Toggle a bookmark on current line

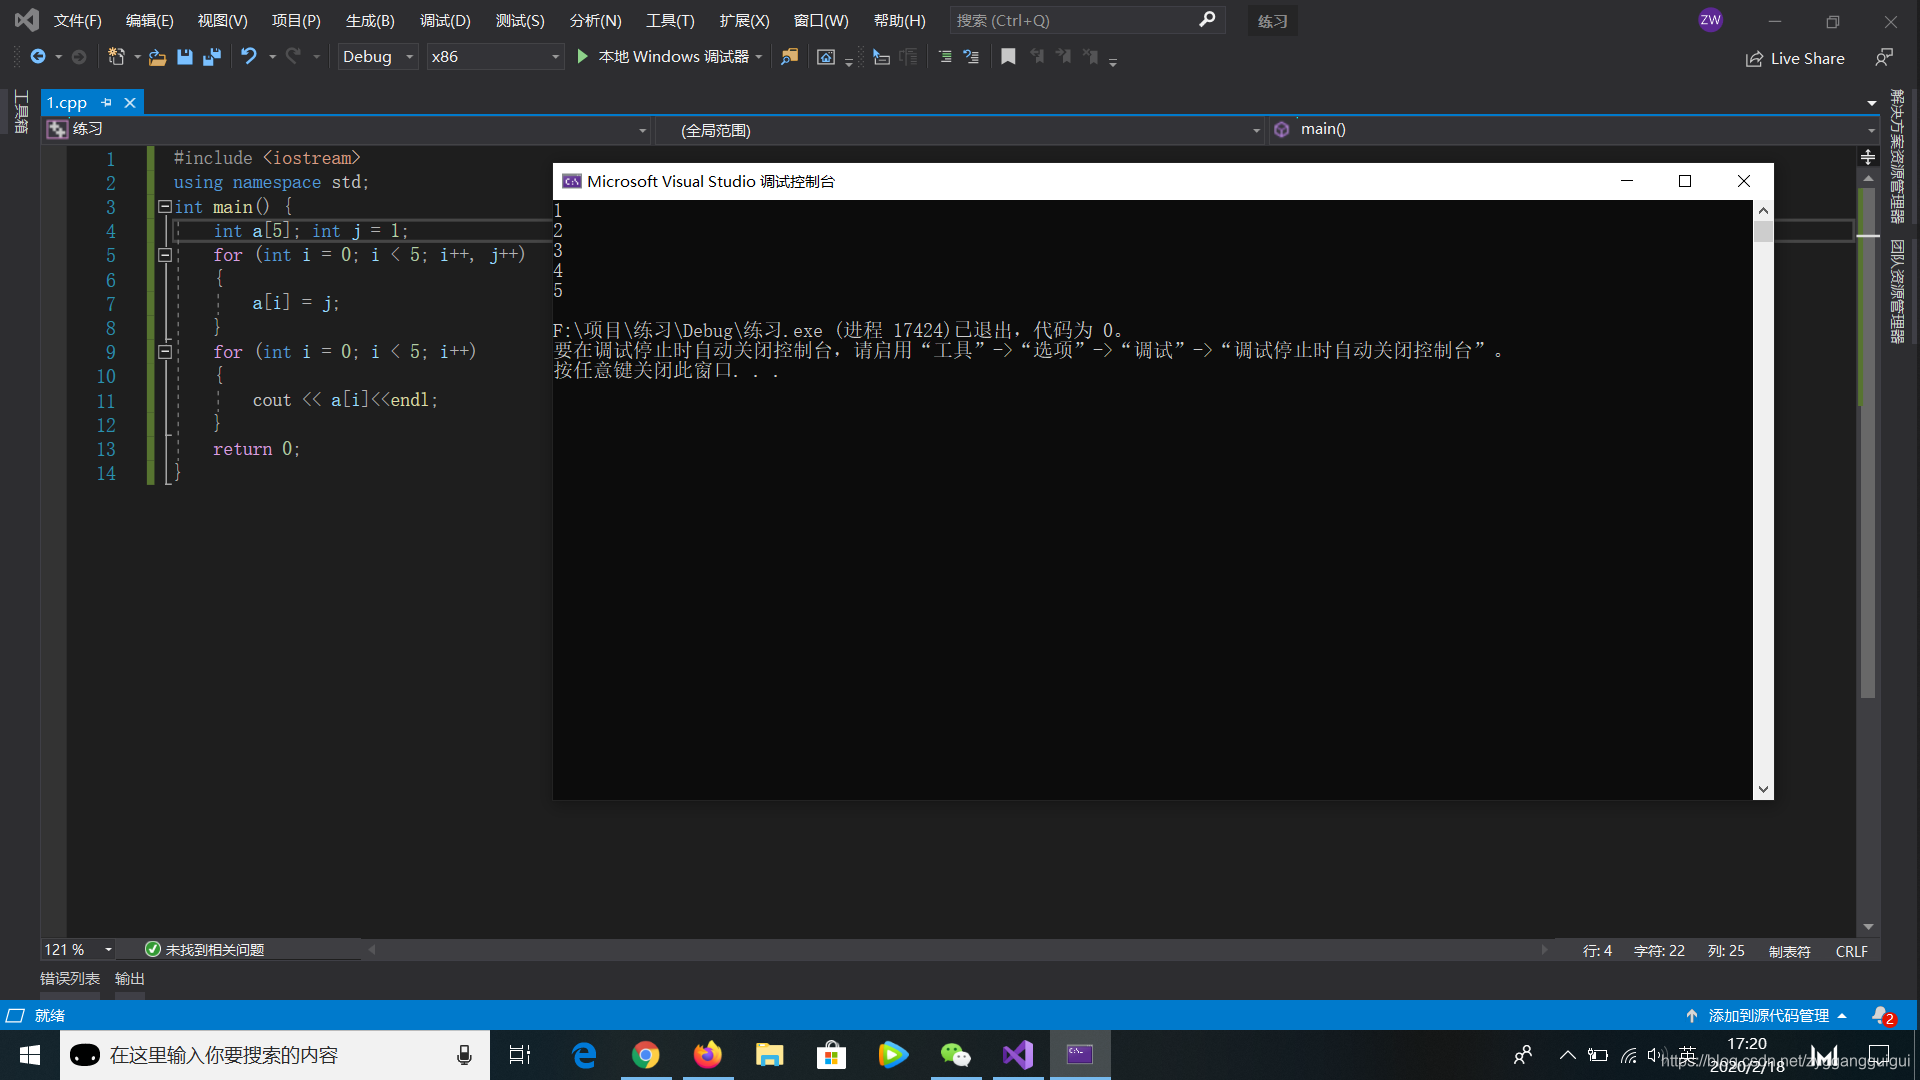[1008, 57]
